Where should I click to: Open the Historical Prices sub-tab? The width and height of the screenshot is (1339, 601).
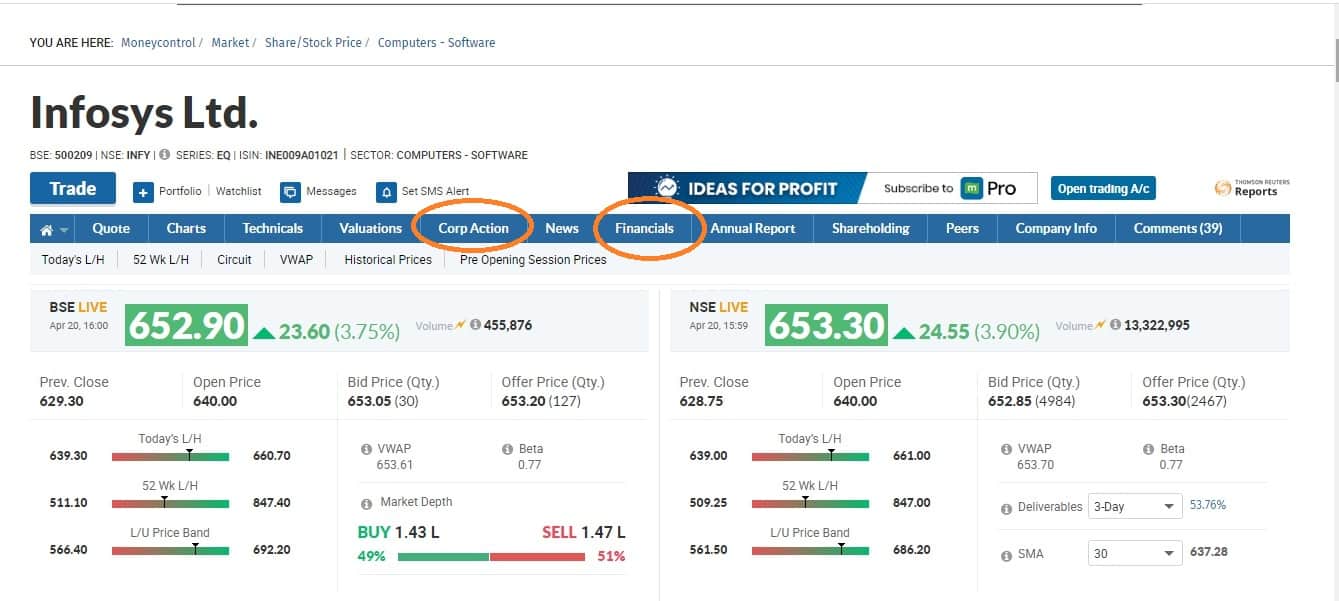pyautogui.click(x=388, y=259)
